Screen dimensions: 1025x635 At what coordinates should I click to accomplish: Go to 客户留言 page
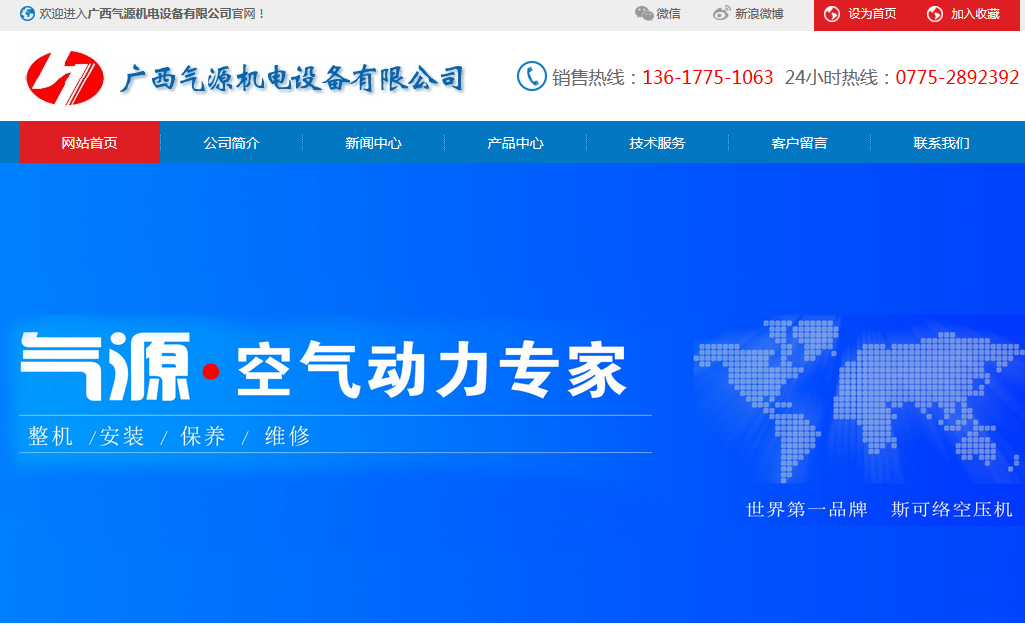click(798, 142)
